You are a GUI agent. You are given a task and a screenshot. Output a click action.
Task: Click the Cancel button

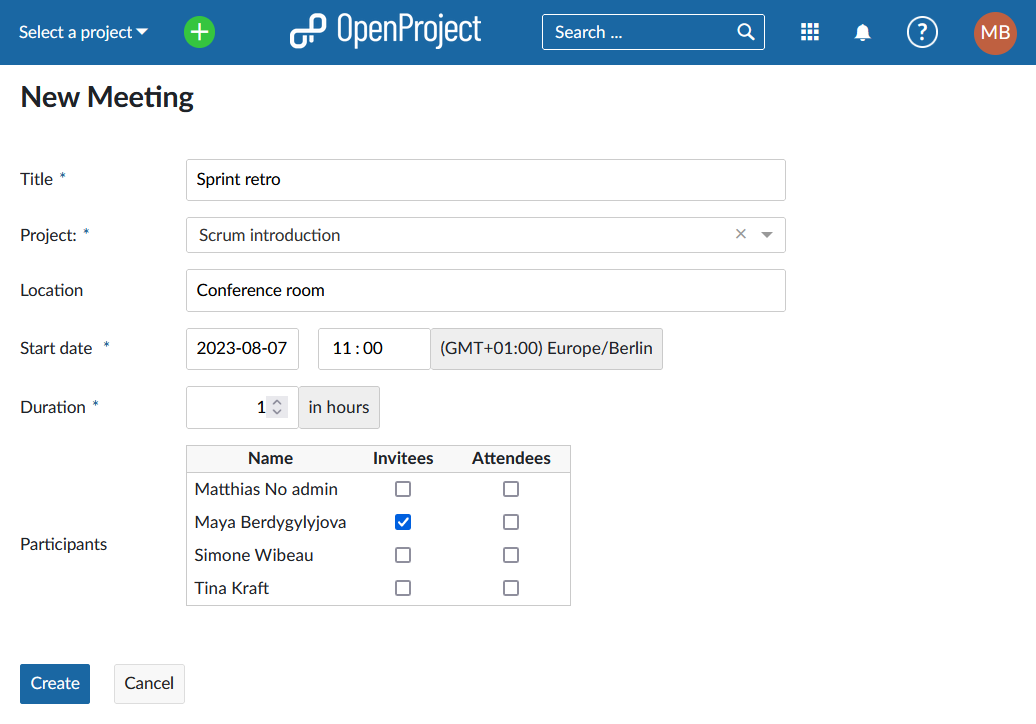pos(149,683)
